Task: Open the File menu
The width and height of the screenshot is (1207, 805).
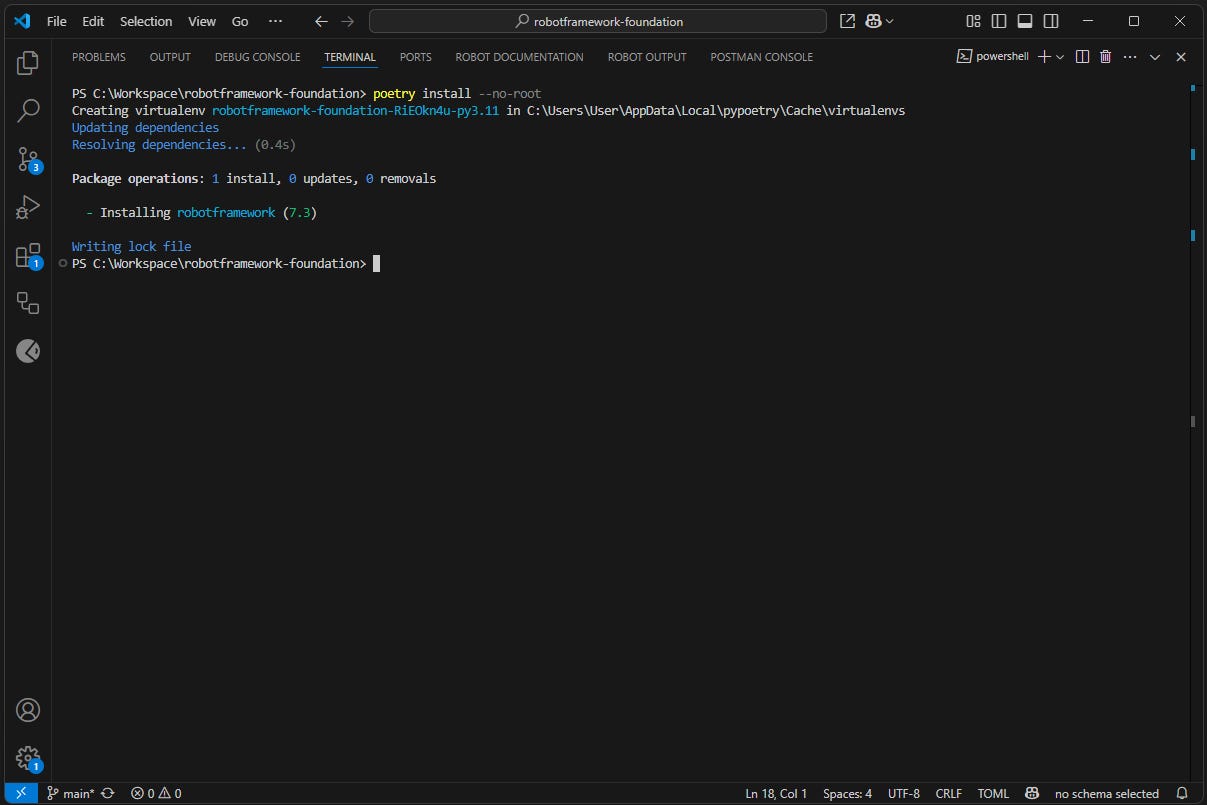Action: 58,21
